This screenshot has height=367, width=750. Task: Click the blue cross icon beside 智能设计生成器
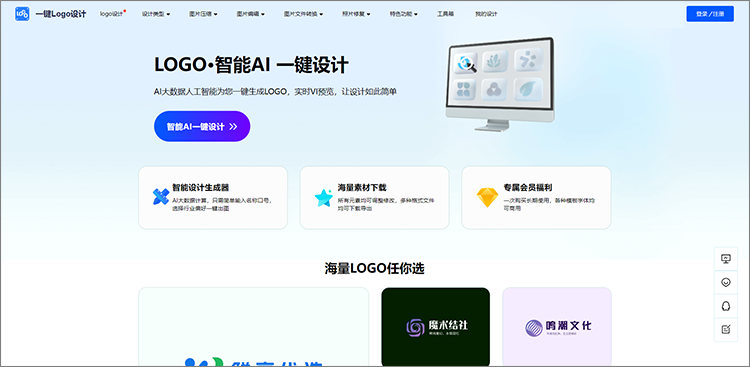(x=161, y=197)
